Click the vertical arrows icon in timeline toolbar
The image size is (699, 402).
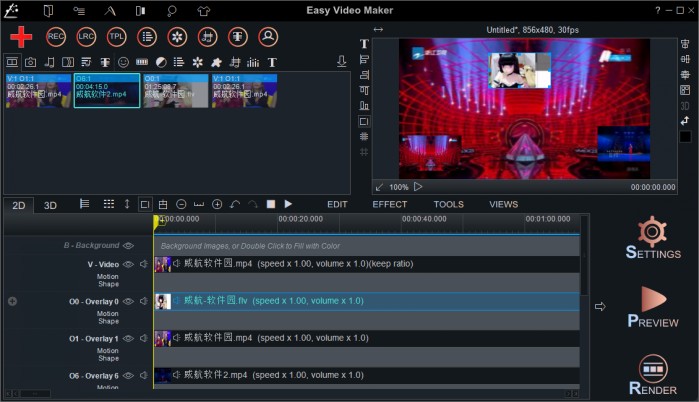[x=127, y=204]
